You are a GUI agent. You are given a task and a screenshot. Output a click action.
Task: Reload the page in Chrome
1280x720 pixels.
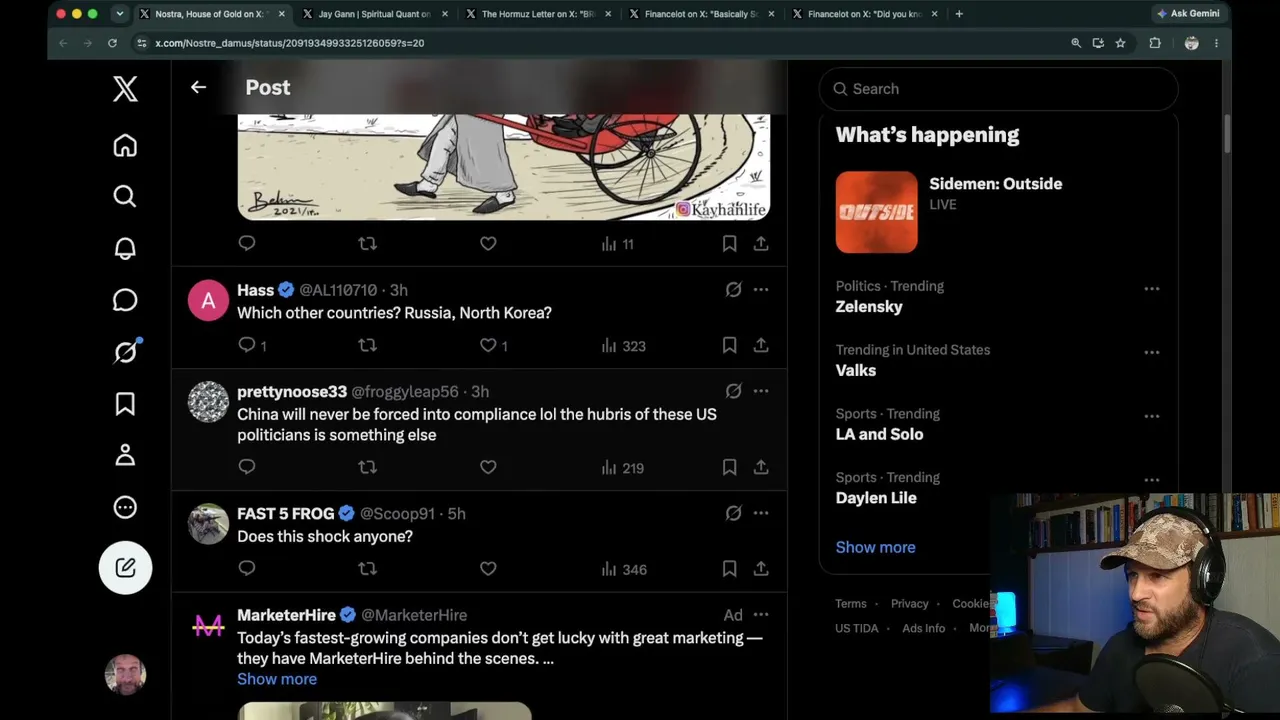(x=112, y=43)
